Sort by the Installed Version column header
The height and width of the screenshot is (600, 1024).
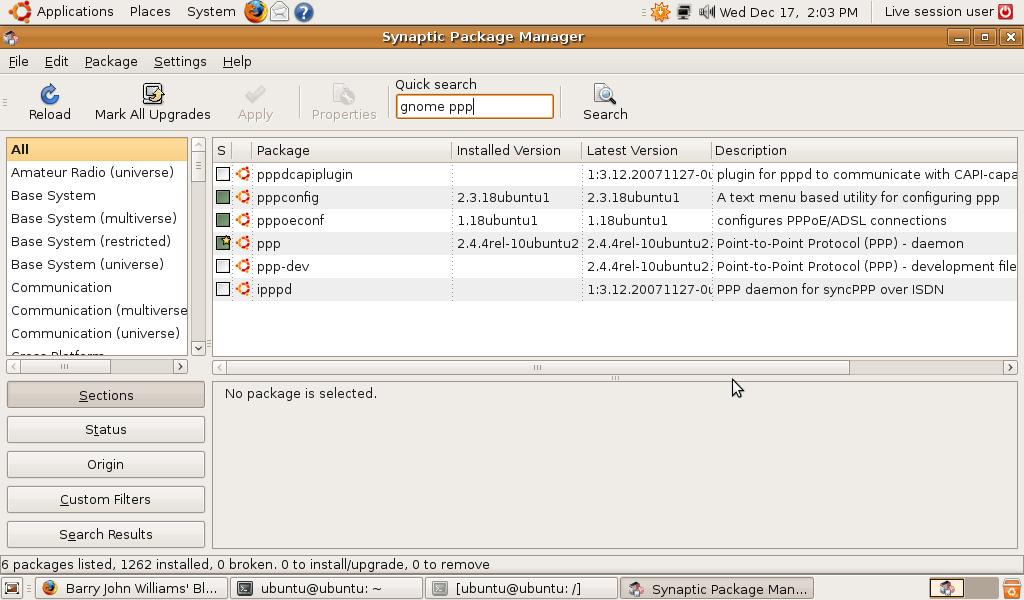[516, 151]
